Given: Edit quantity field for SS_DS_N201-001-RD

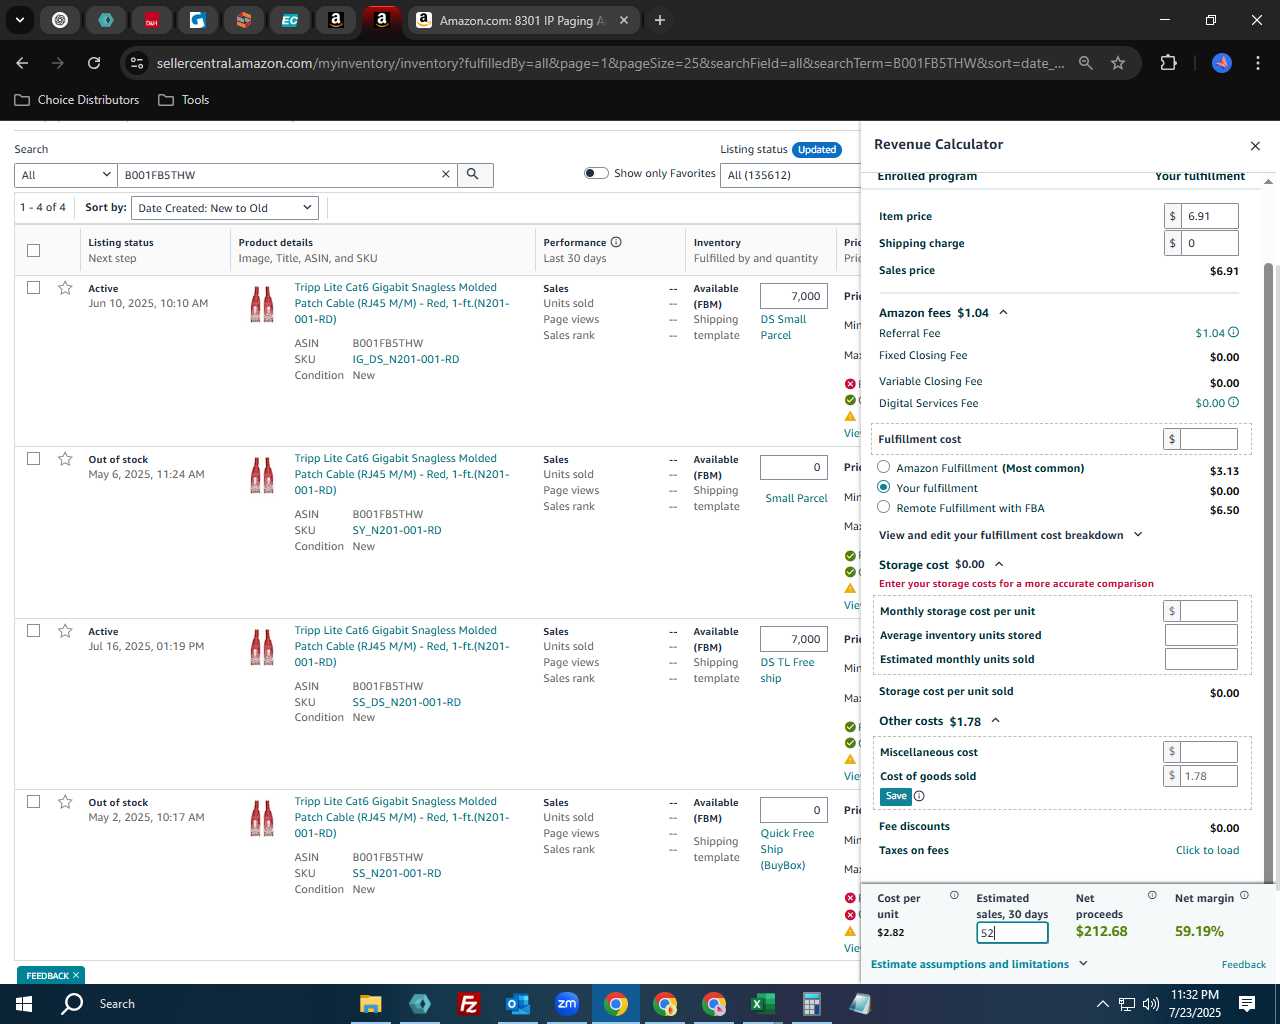Looking at the screenshot, I should click(794, 639).
